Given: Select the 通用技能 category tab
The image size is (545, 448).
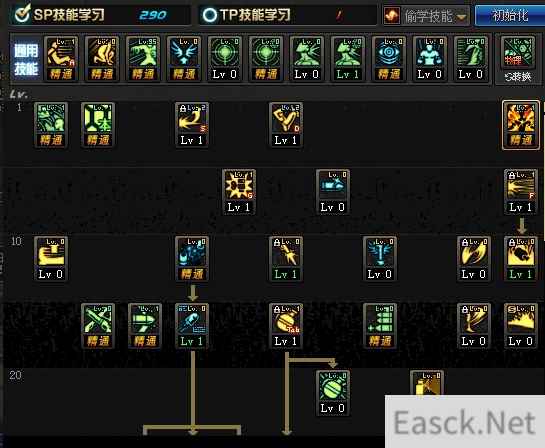Looking at the screenshot, I should [x=26, y=60].
